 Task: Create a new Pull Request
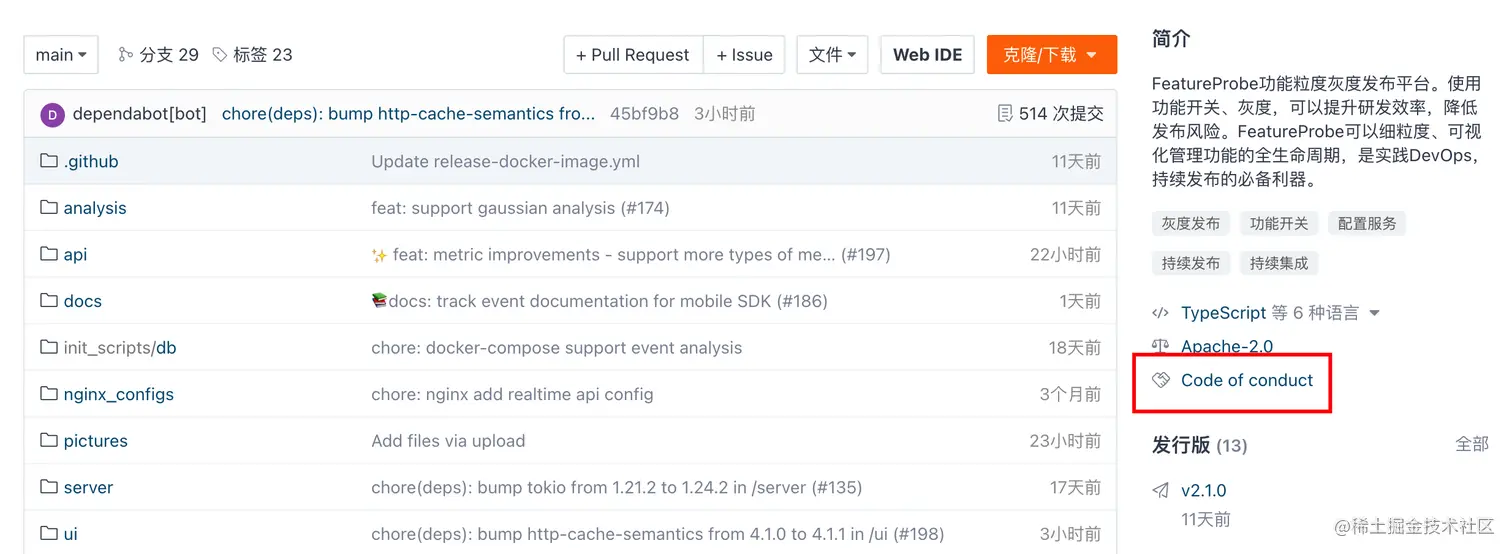(633, 55)
